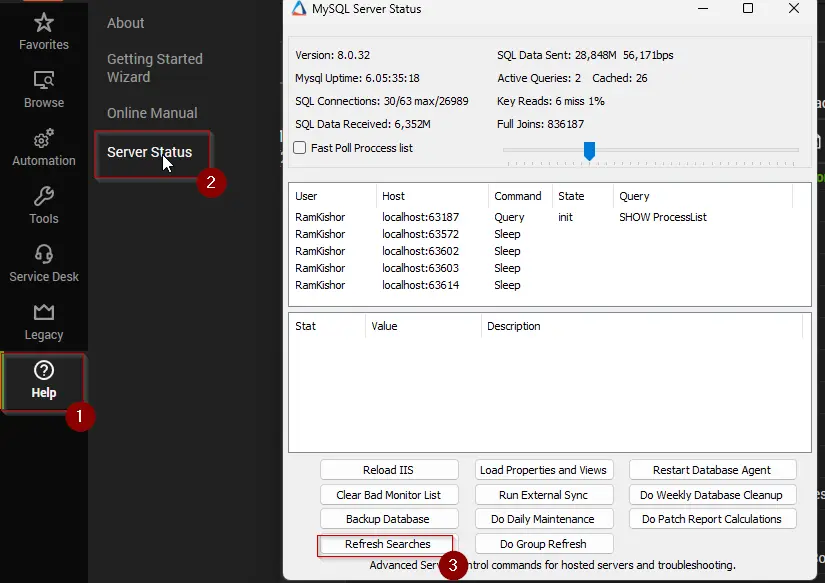Click the Backup Database button
The height and width of the screenshot is (583, 825).
coord(389,519)
